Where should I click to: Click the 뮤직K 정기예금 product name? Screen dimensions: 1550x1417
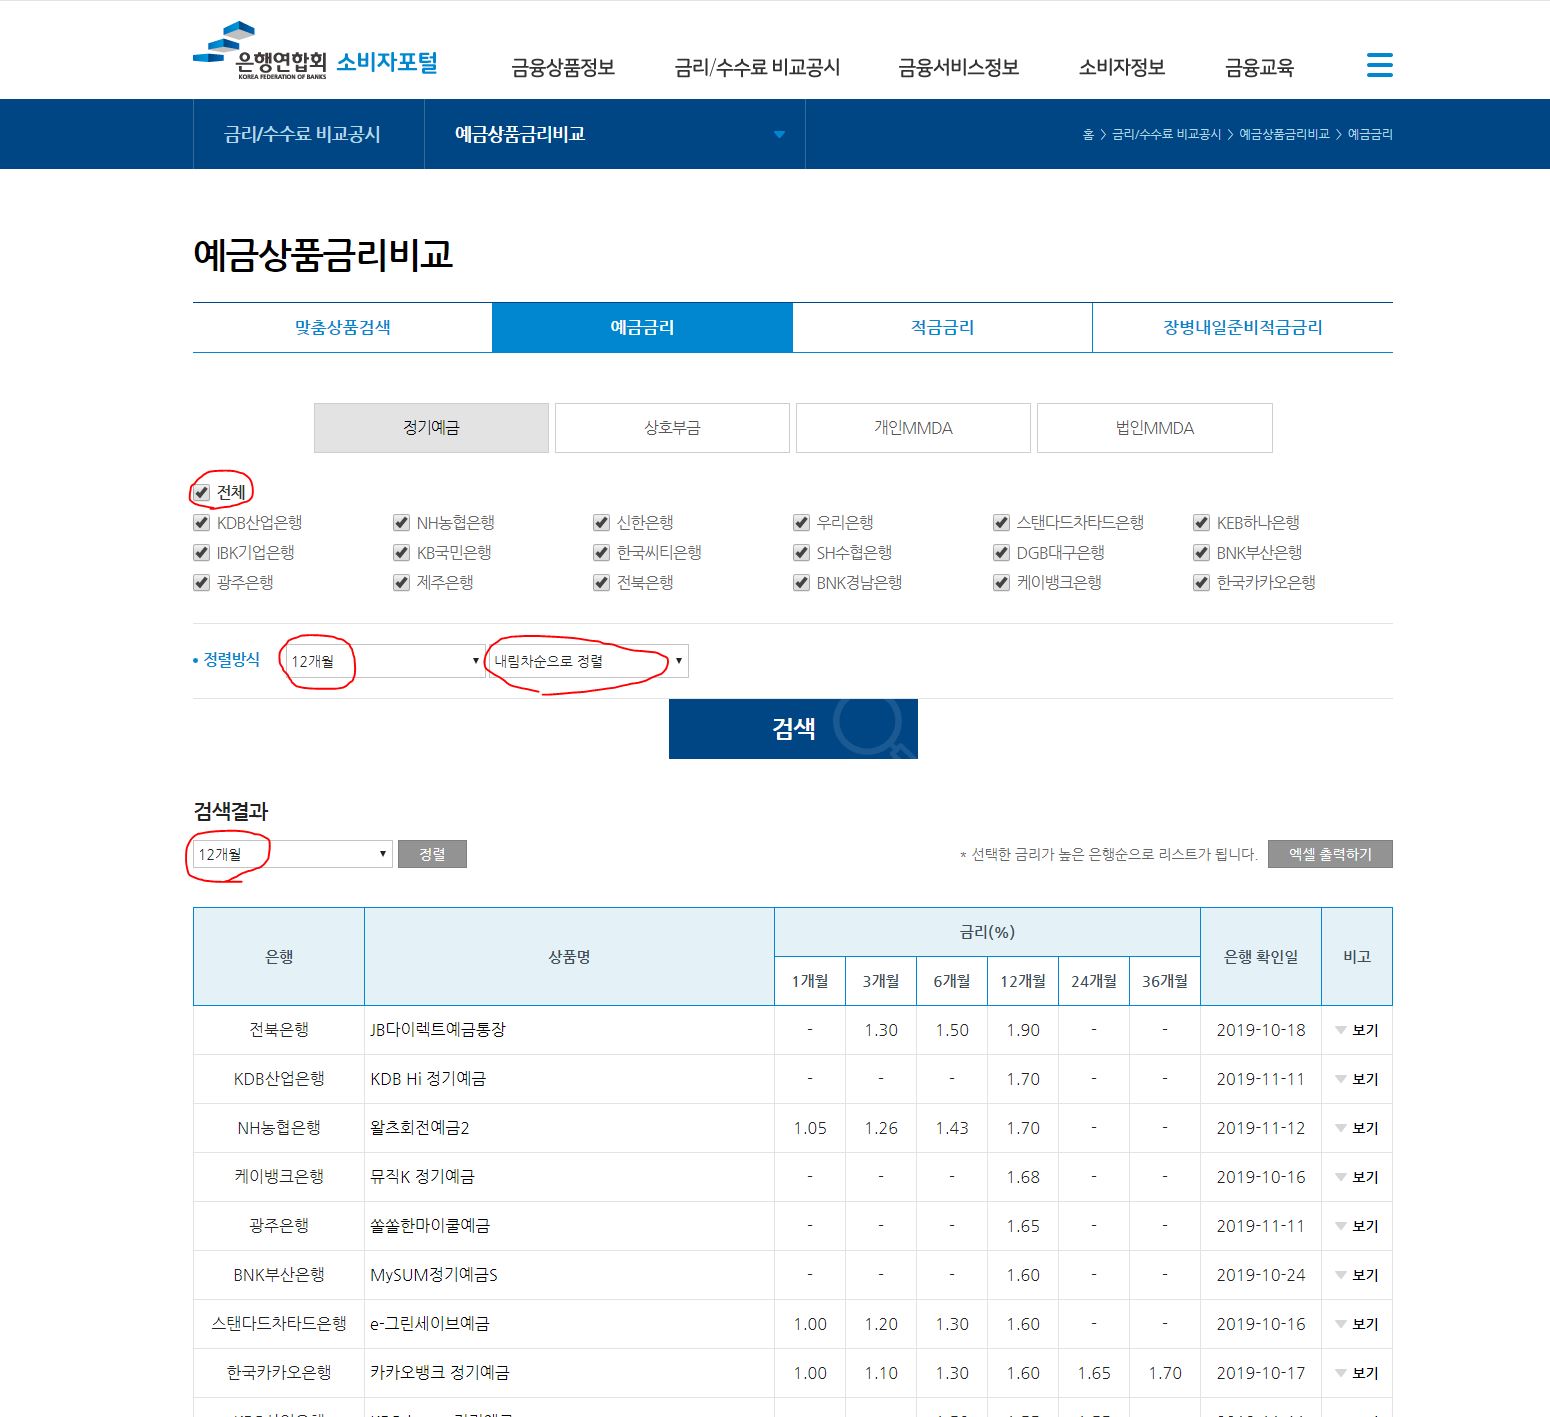(422, 1177)
